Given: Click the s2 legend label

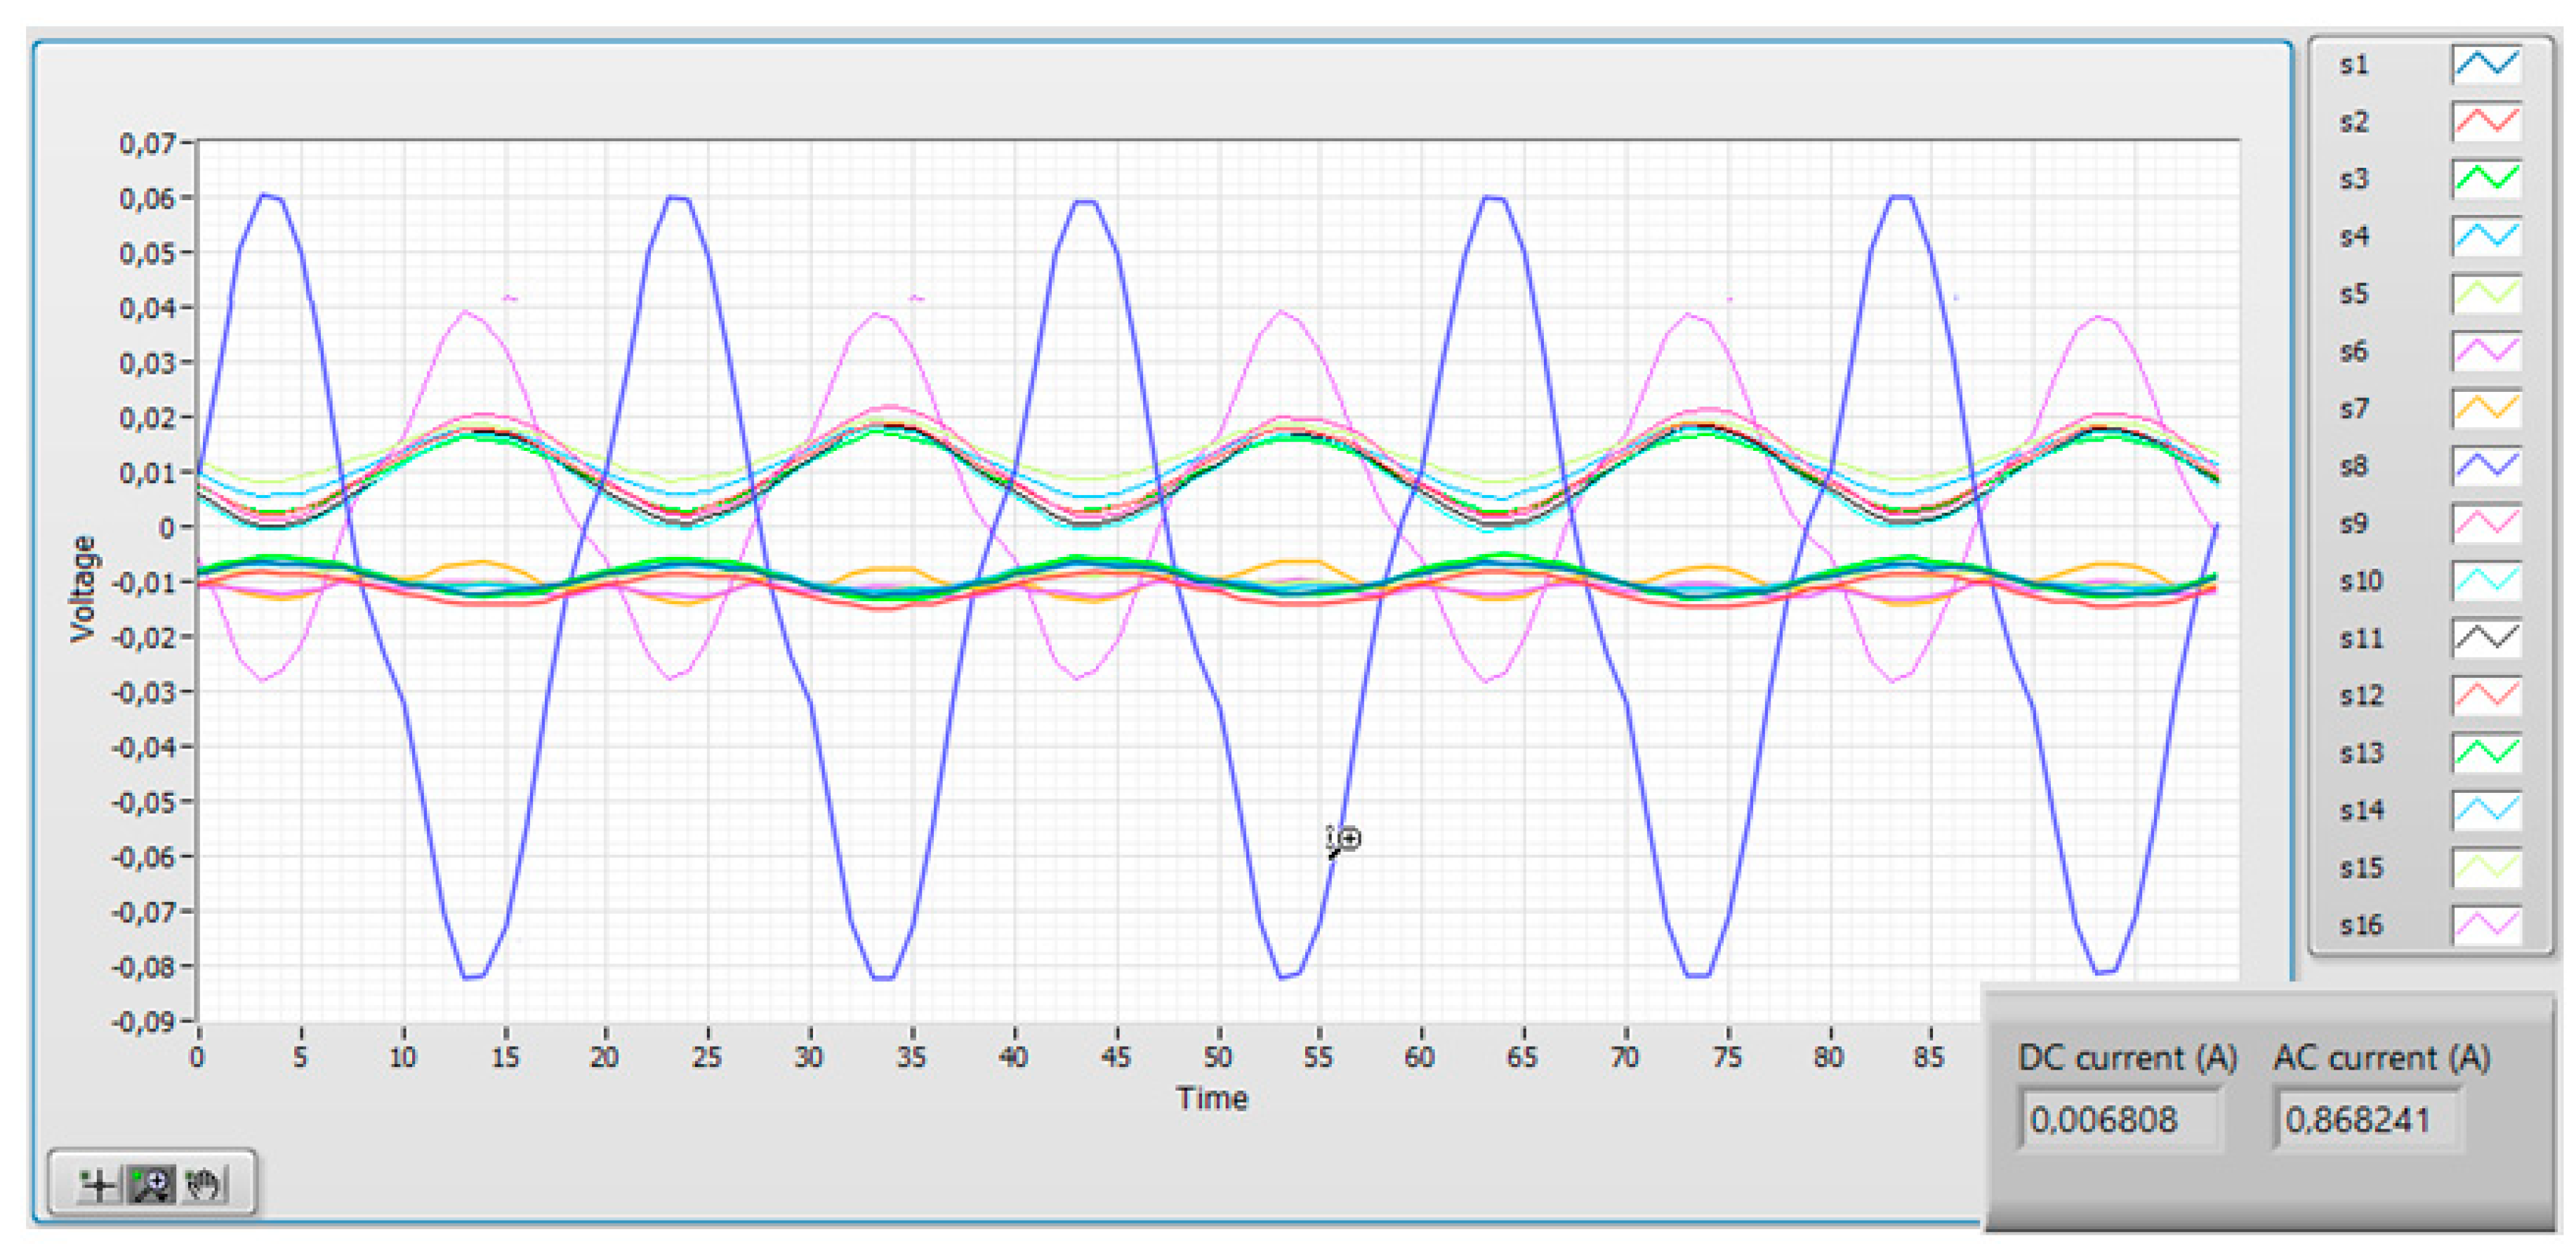Looking at the screenshot, I should [2354, 123].
